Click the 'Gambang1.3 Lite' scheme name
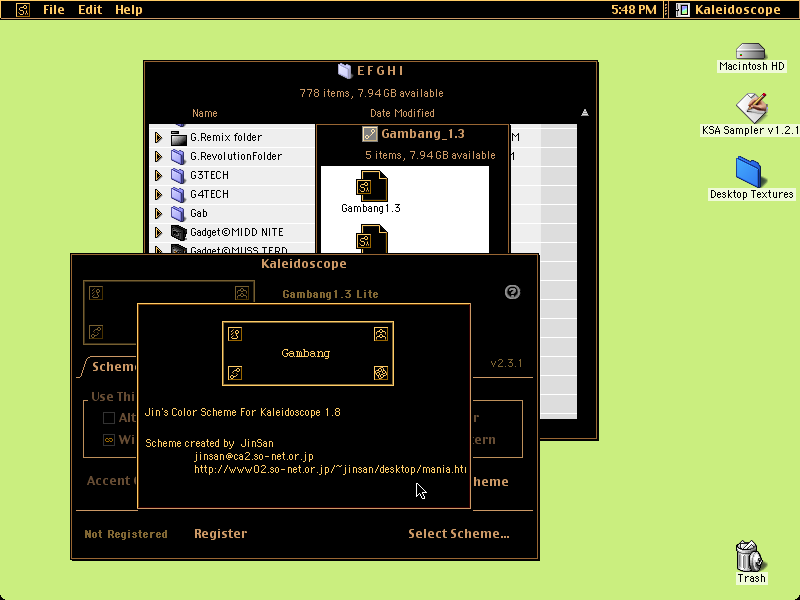The image size is (800, 600). pos(330,294)
